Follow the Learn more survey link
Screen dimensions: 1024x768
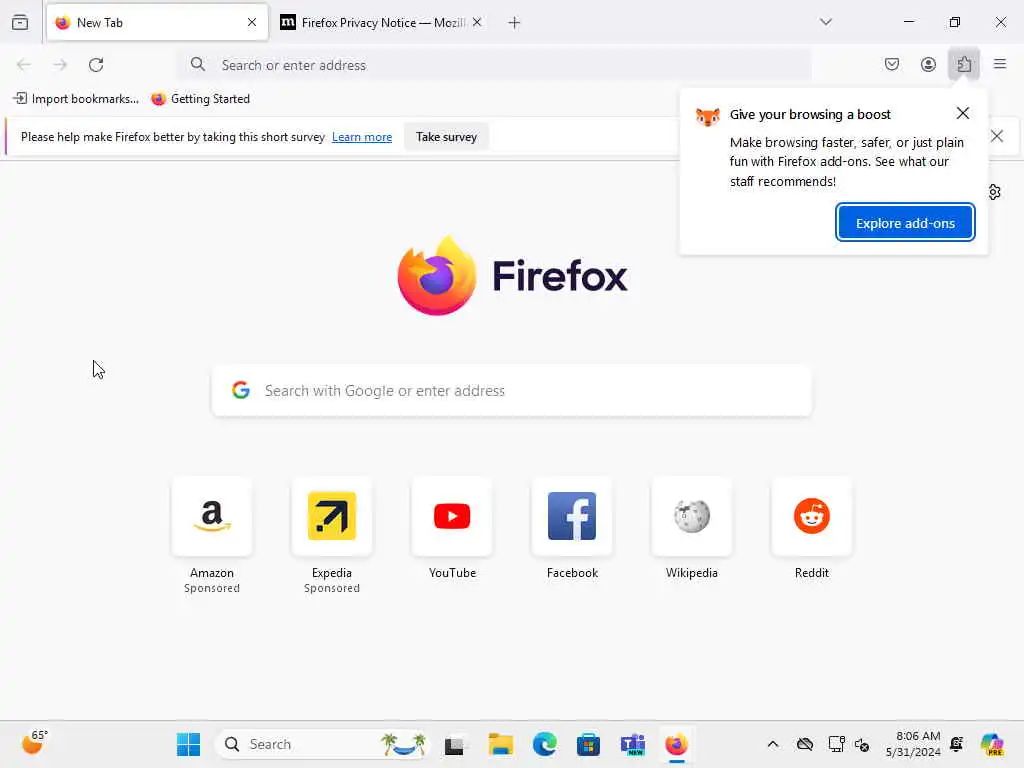[x=362, y=137]
